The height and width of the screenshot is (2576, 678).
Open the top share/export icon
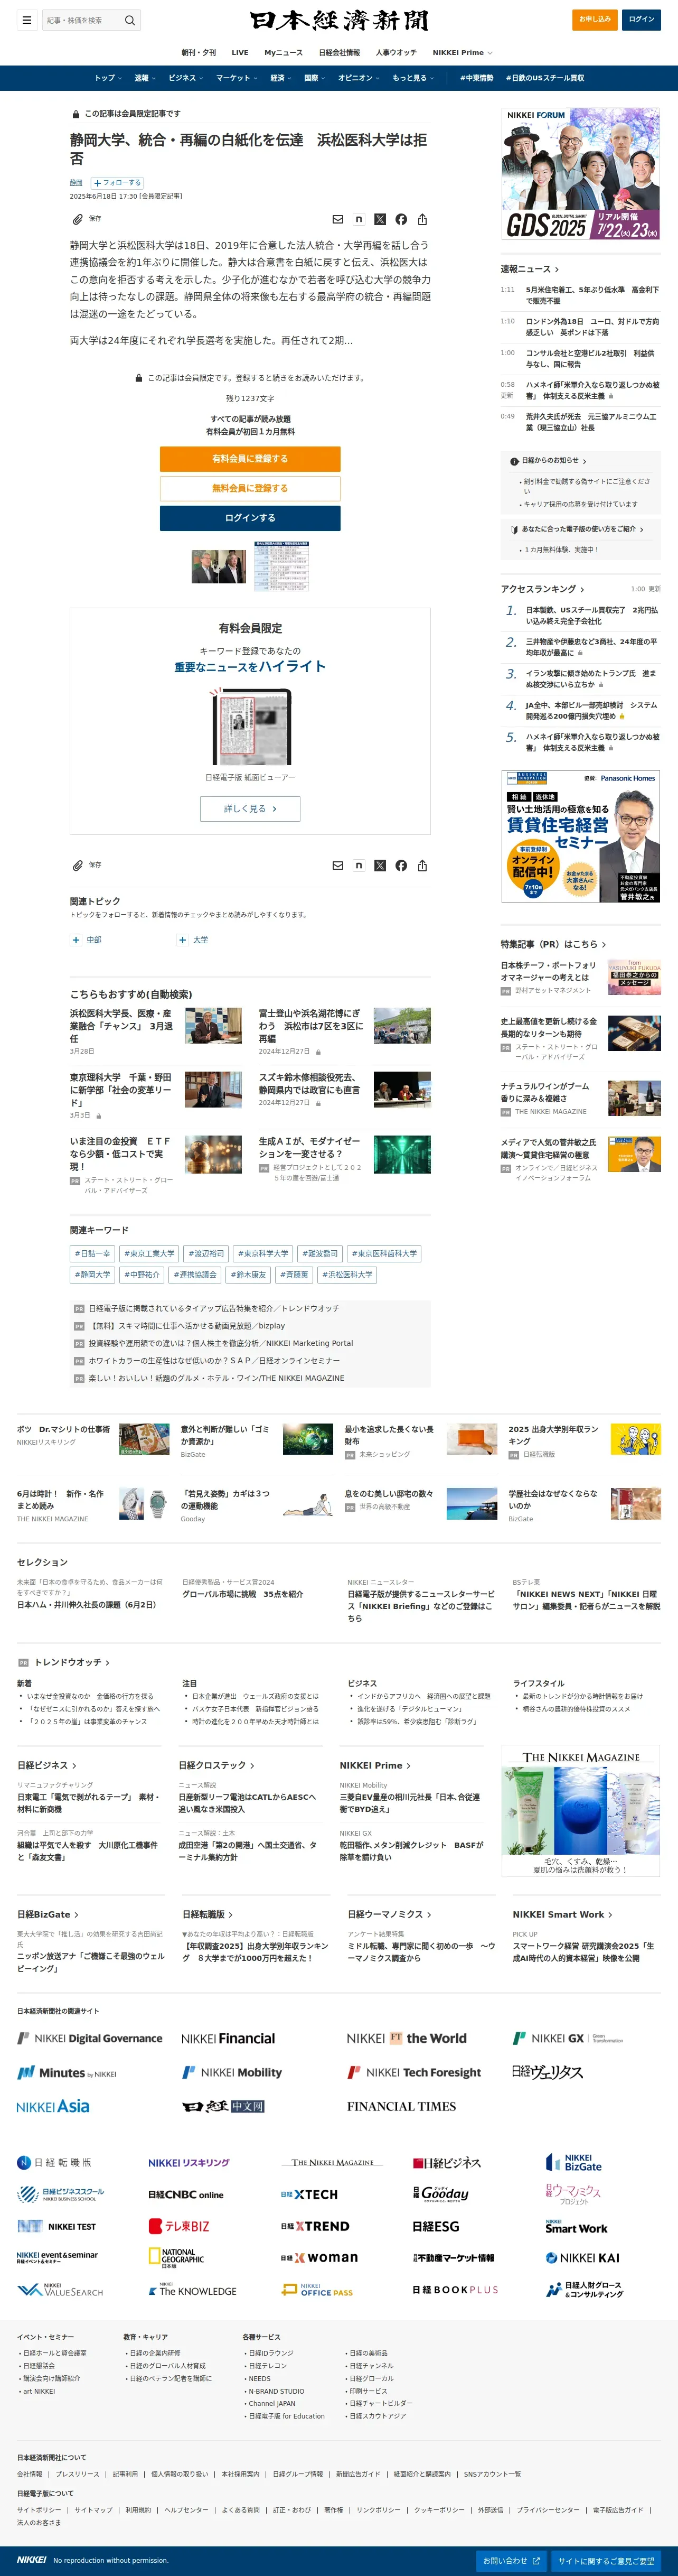(422, 219)
